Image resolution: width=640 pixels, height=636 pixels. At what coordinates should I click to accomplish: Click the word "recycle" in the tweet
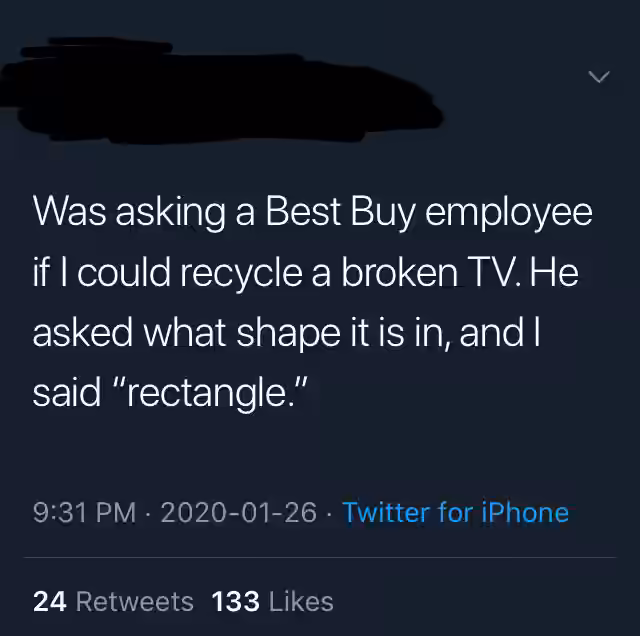241,273
